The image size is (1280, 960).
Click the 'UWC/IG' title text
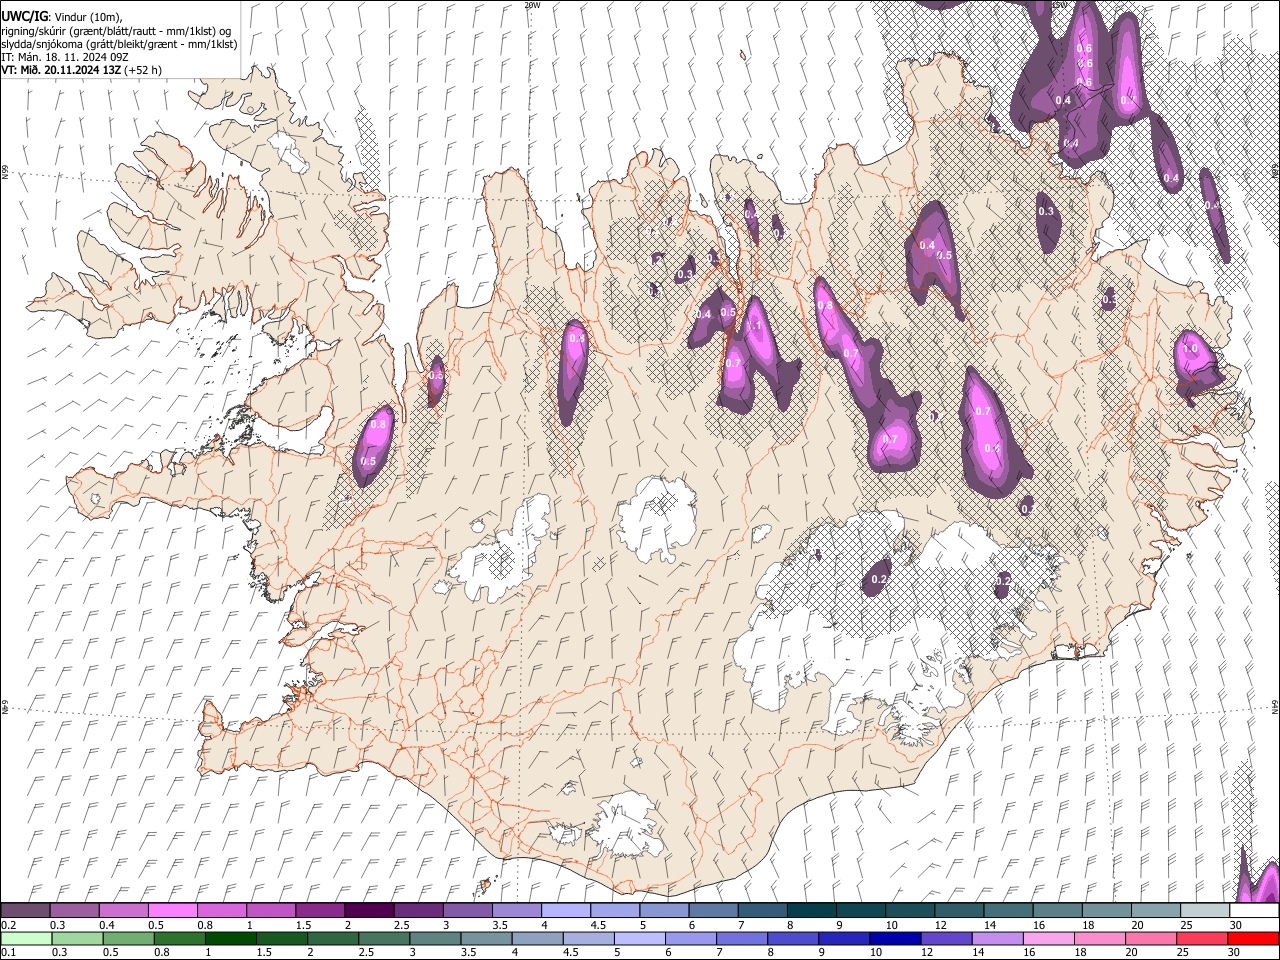[24, 16]
